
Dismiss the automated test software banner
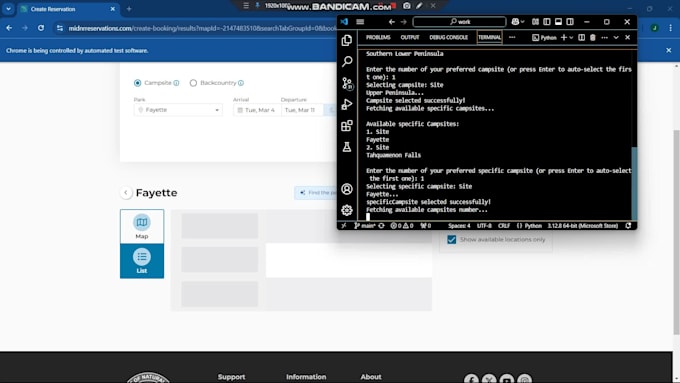[668, 50]
